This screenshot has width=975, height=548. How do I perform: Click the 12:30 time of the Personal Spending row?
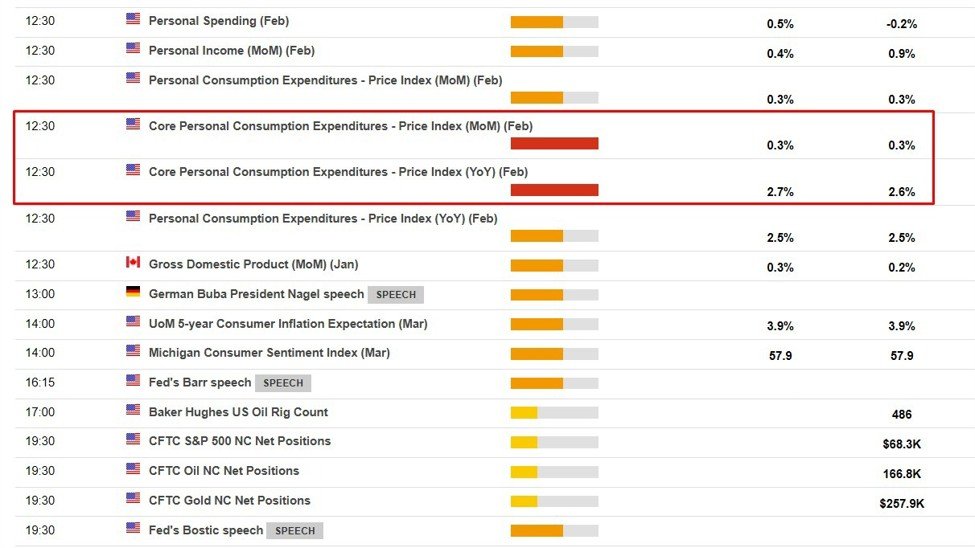click(x=40, y=21)
